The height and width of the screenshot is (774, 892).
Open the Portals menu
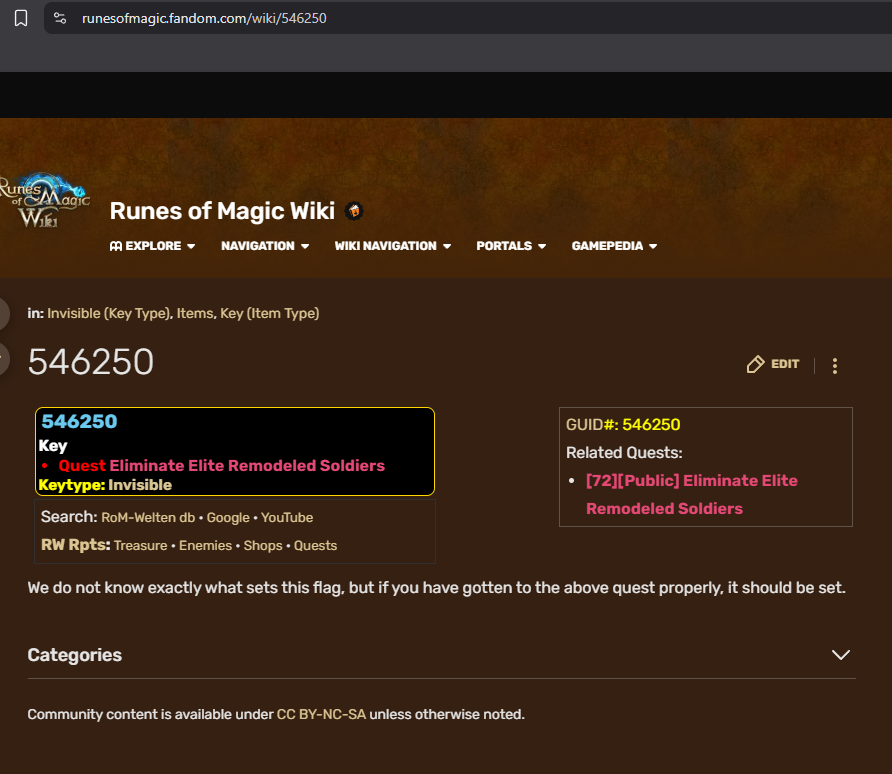pyautogui.click(x=511, y=246)
